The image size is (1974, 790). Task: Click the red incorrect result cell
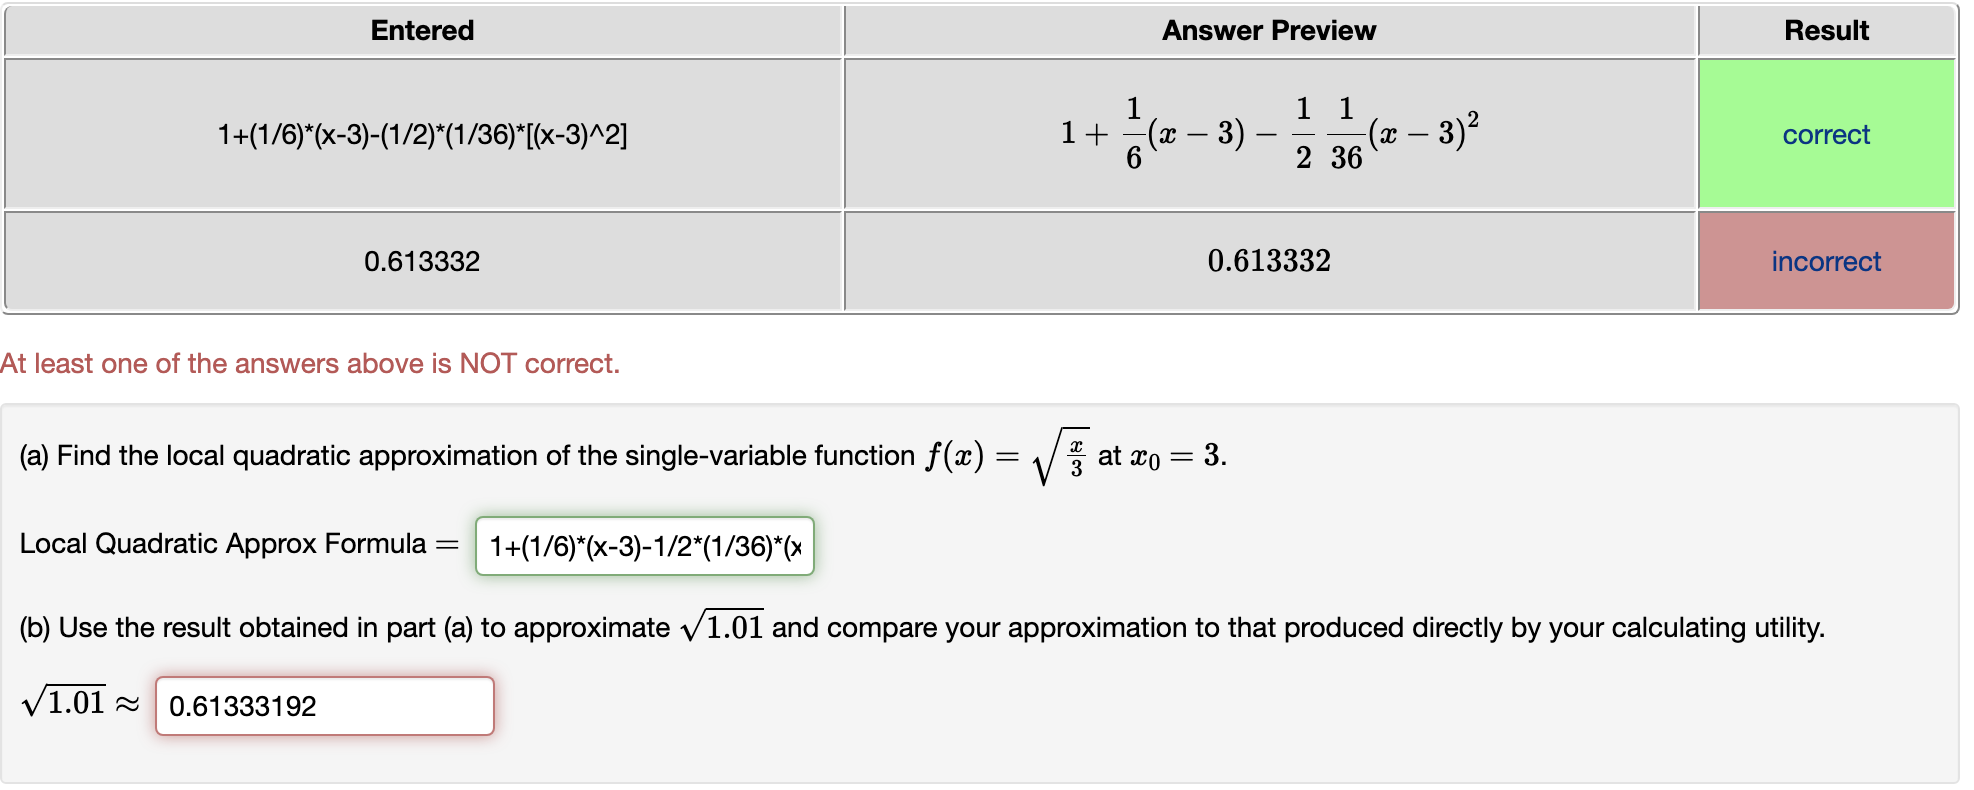1826,261
